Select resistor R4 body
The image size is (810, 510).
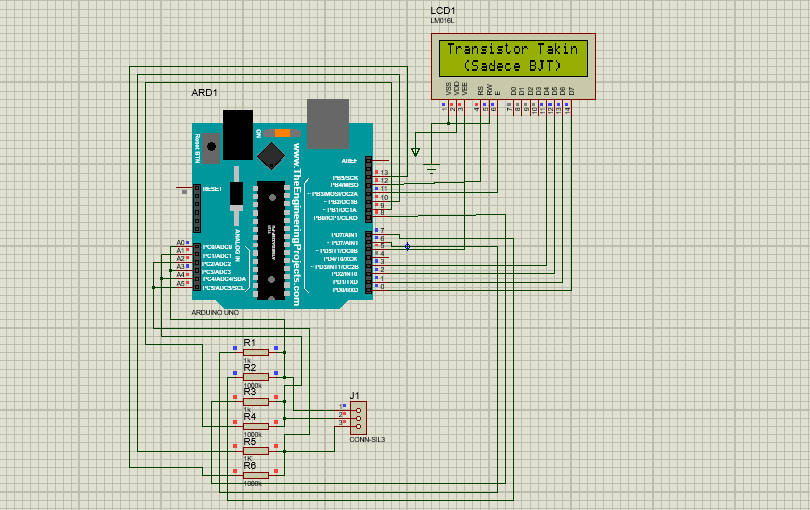coord(256,426)
